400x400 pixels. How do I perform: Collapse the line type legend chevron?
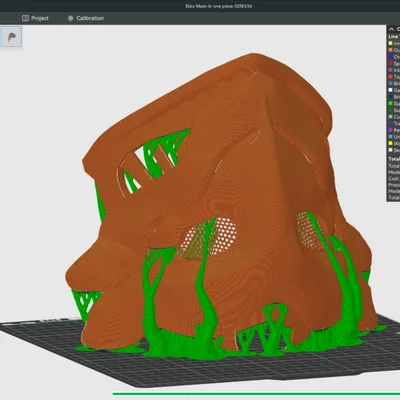point(391,29)
